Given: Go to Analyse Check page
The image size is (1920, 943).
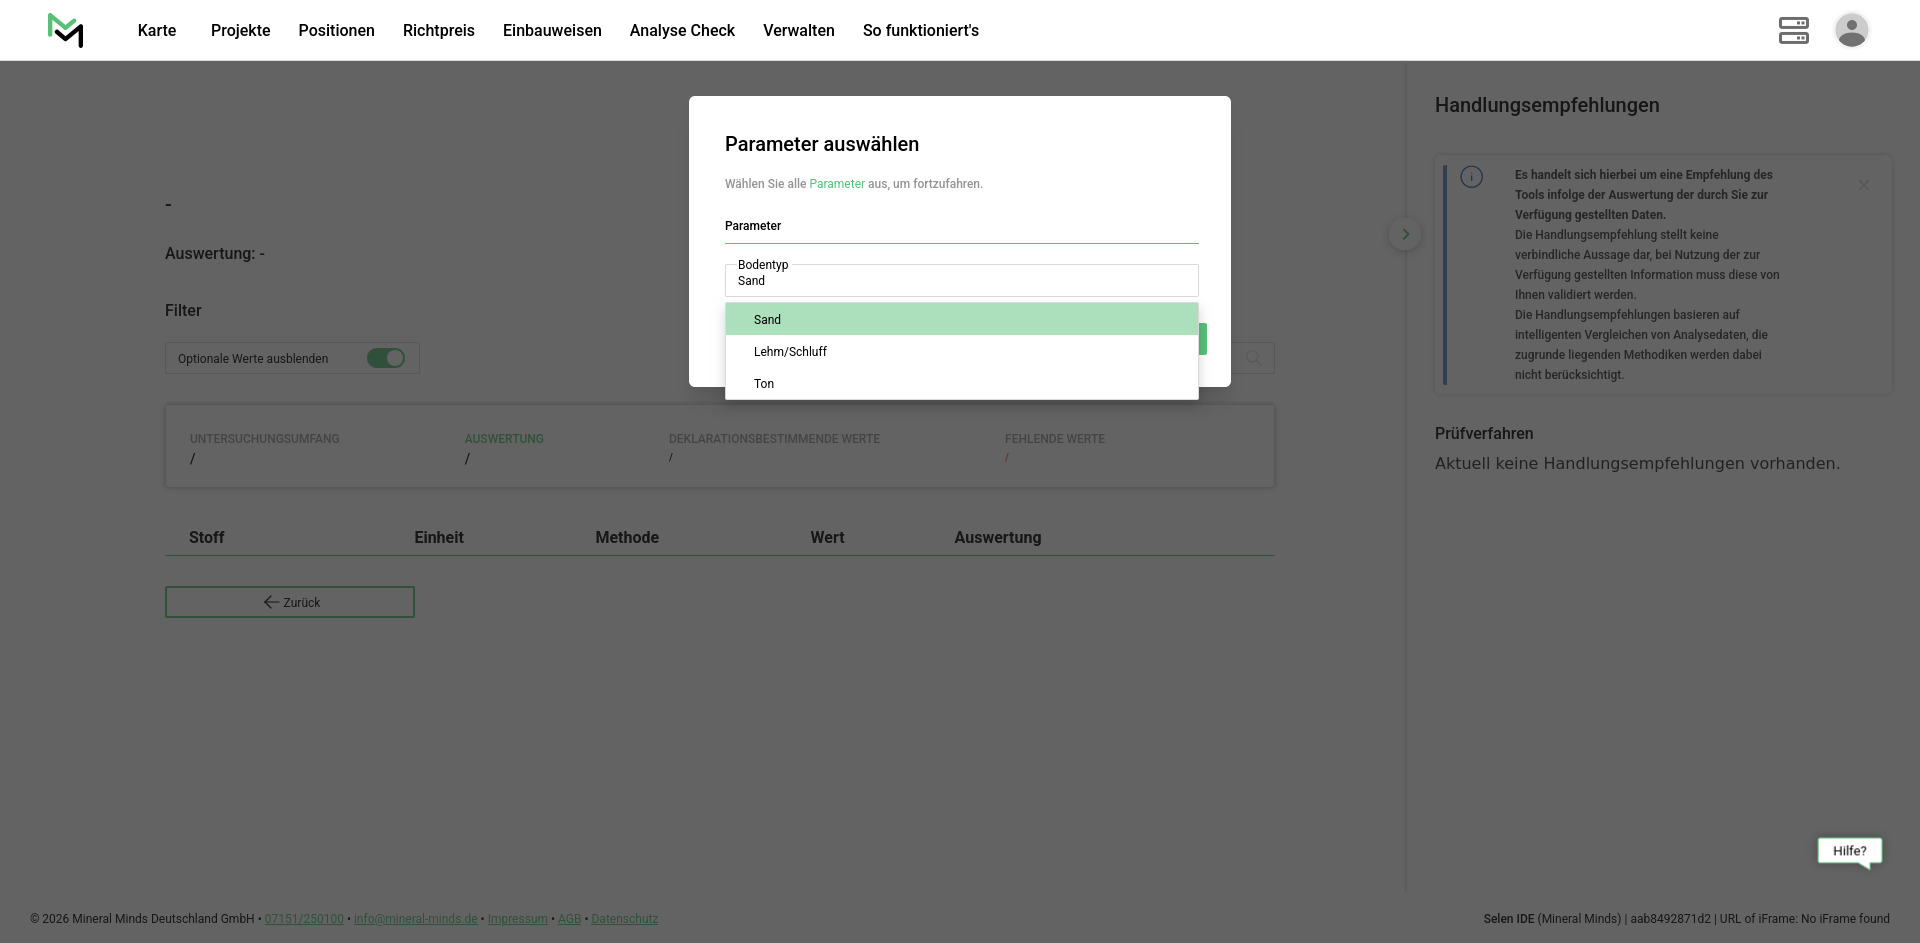Looking at the screenshot, I should pos(682,30).
